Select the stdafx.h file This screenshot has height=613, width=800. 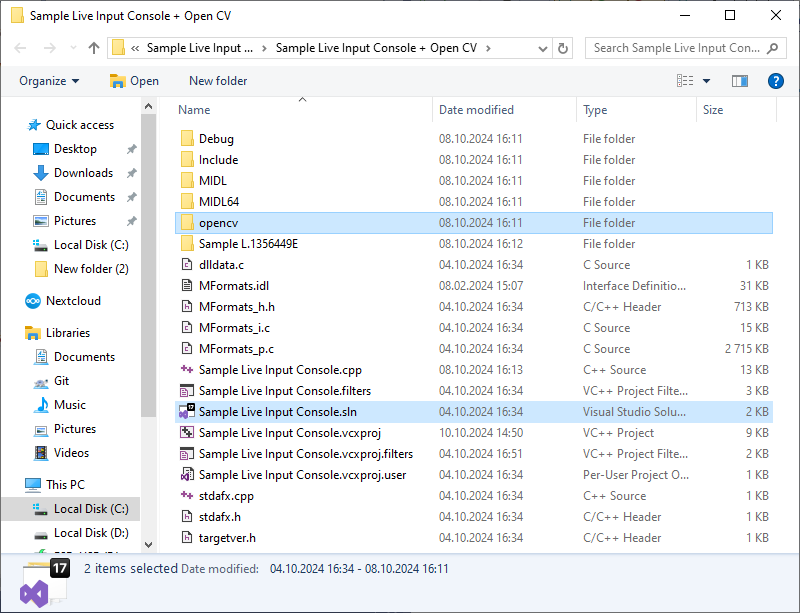click(x=473, y=517)
